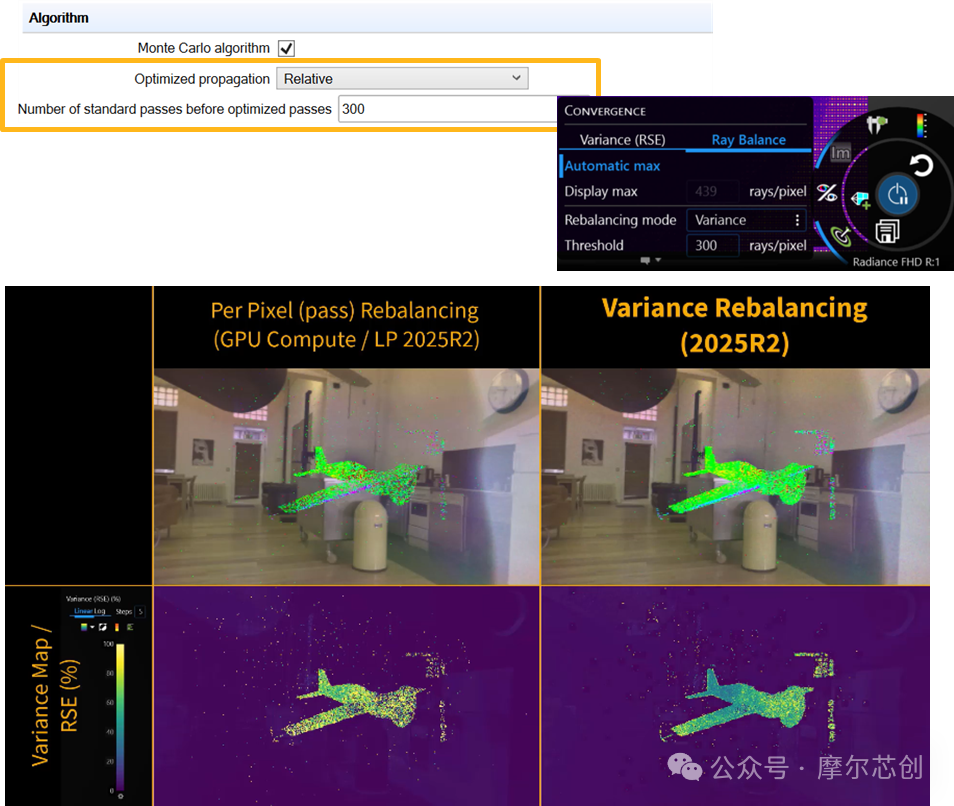Click the Display max value field
The image size is (954, 806).
pyautogui.click(x=713, y=192)
